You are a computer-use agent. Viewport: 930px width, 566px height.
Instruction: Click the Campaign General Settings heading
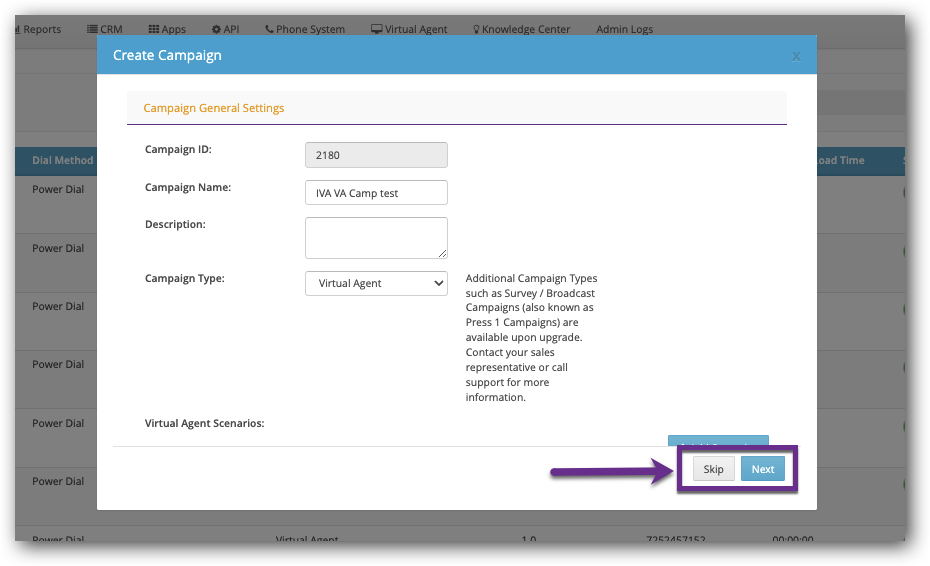point(214,108)
